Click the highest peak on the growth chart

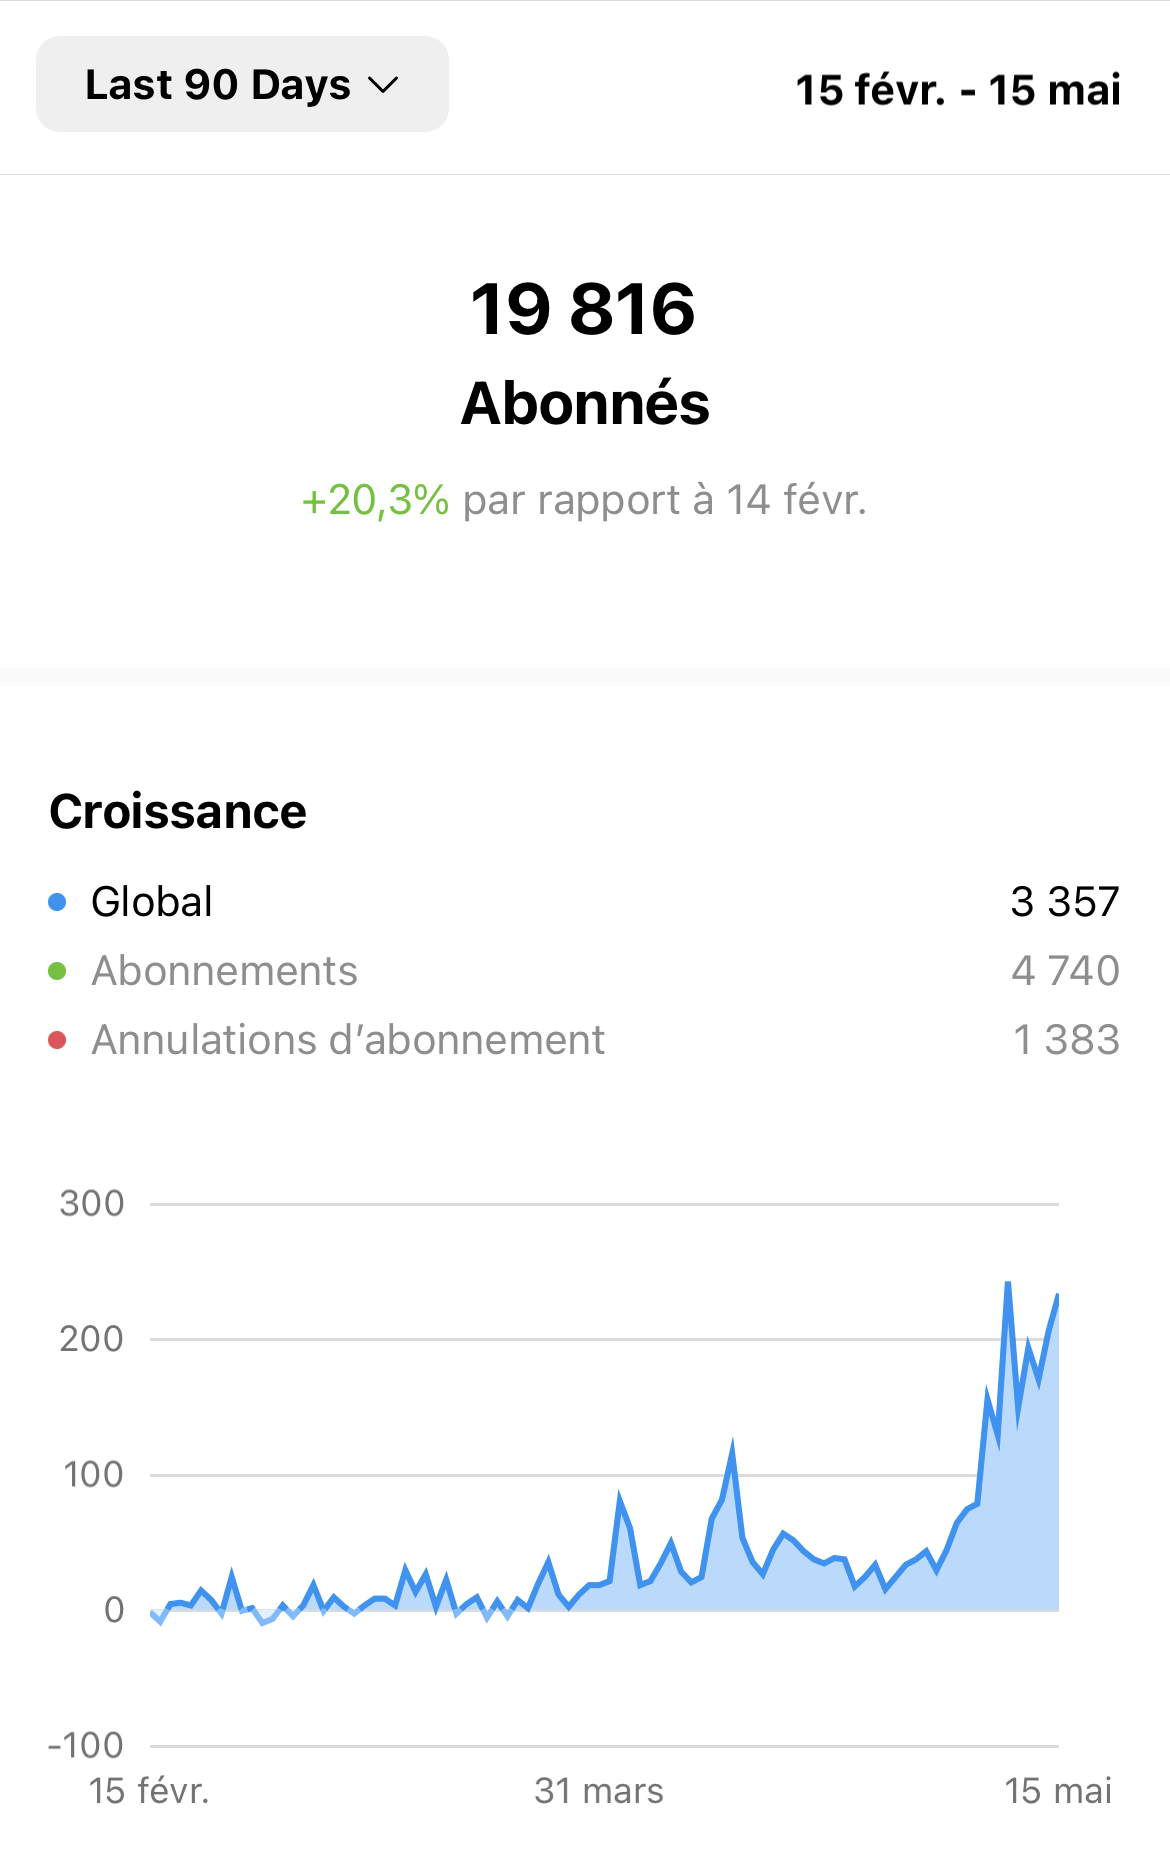tap(1007, 1284)
